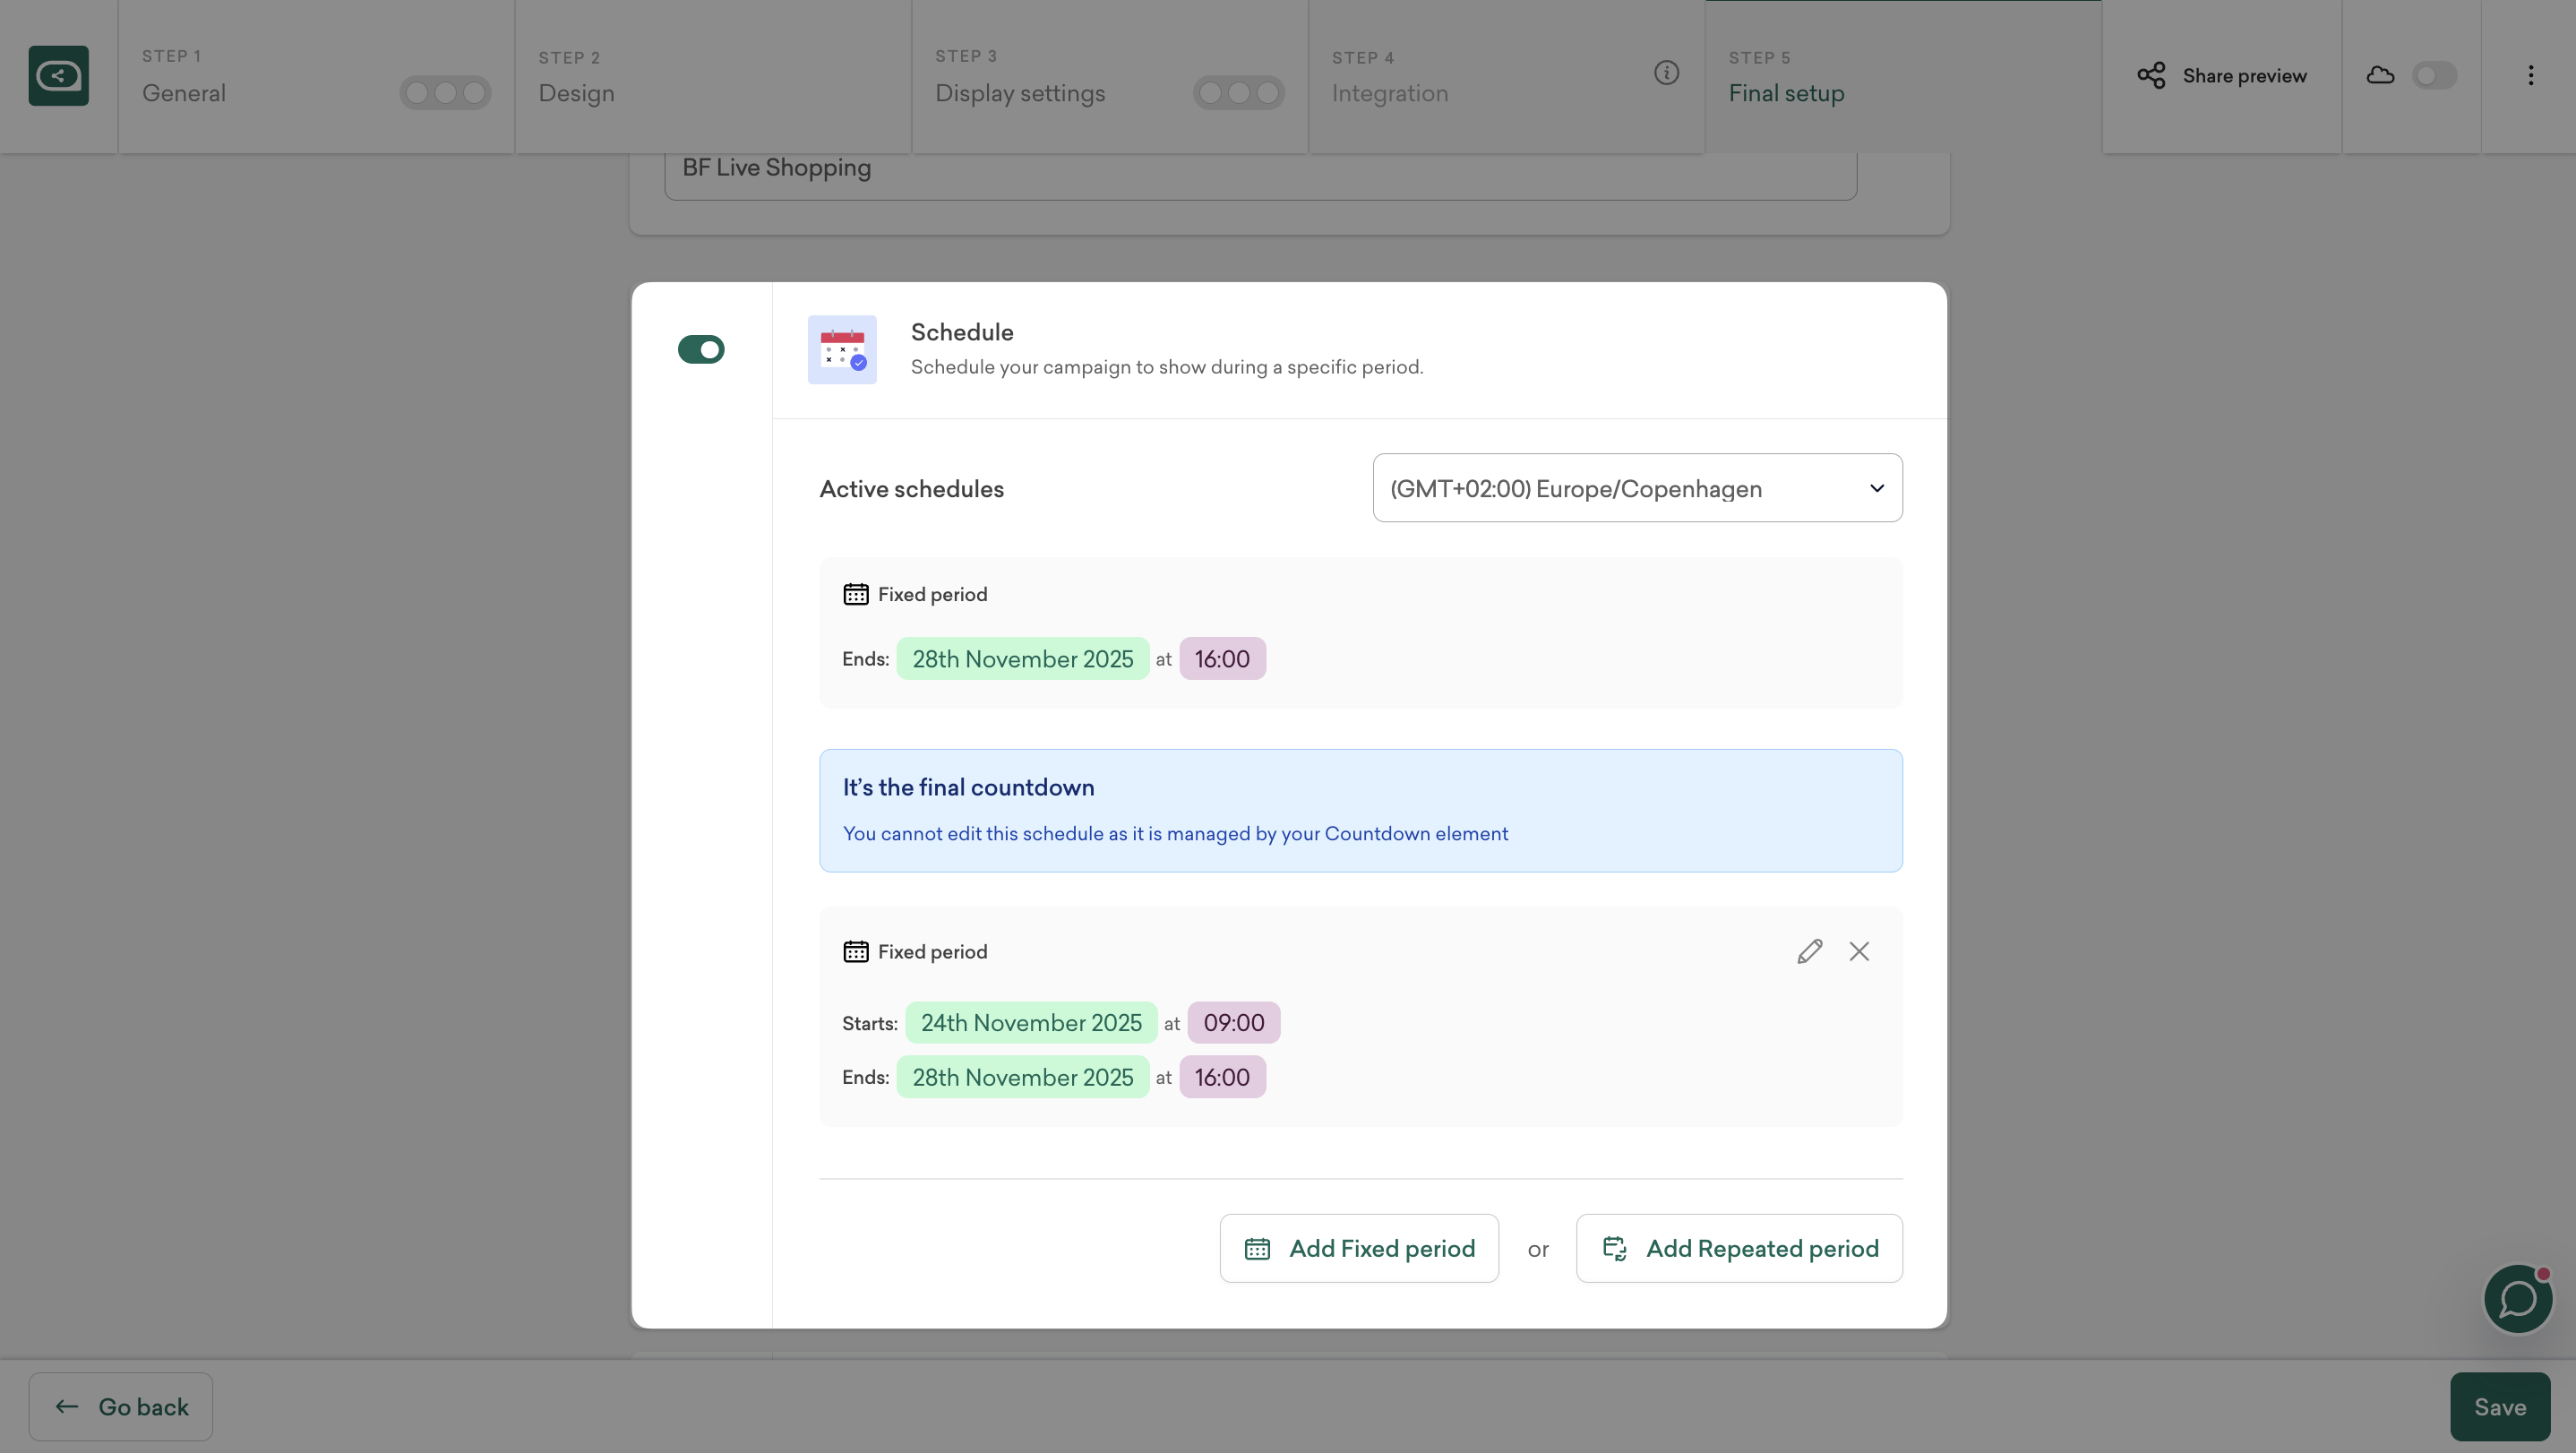
Task: Click the Integration info icon
Action: (x=1666, y=72)
